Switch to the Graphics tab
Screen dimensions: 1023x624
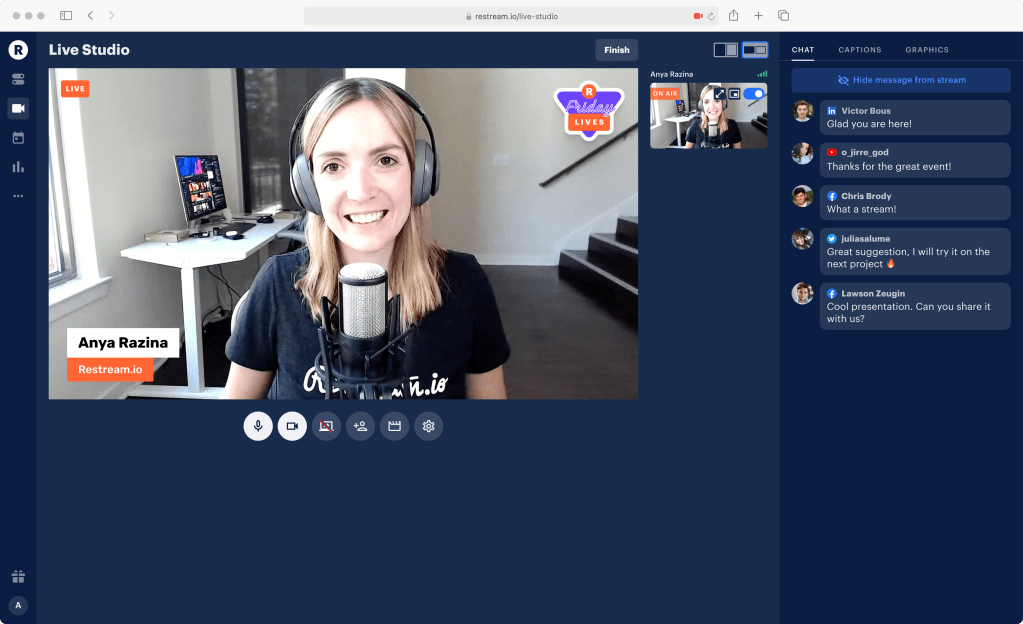(x=926, y=50)
